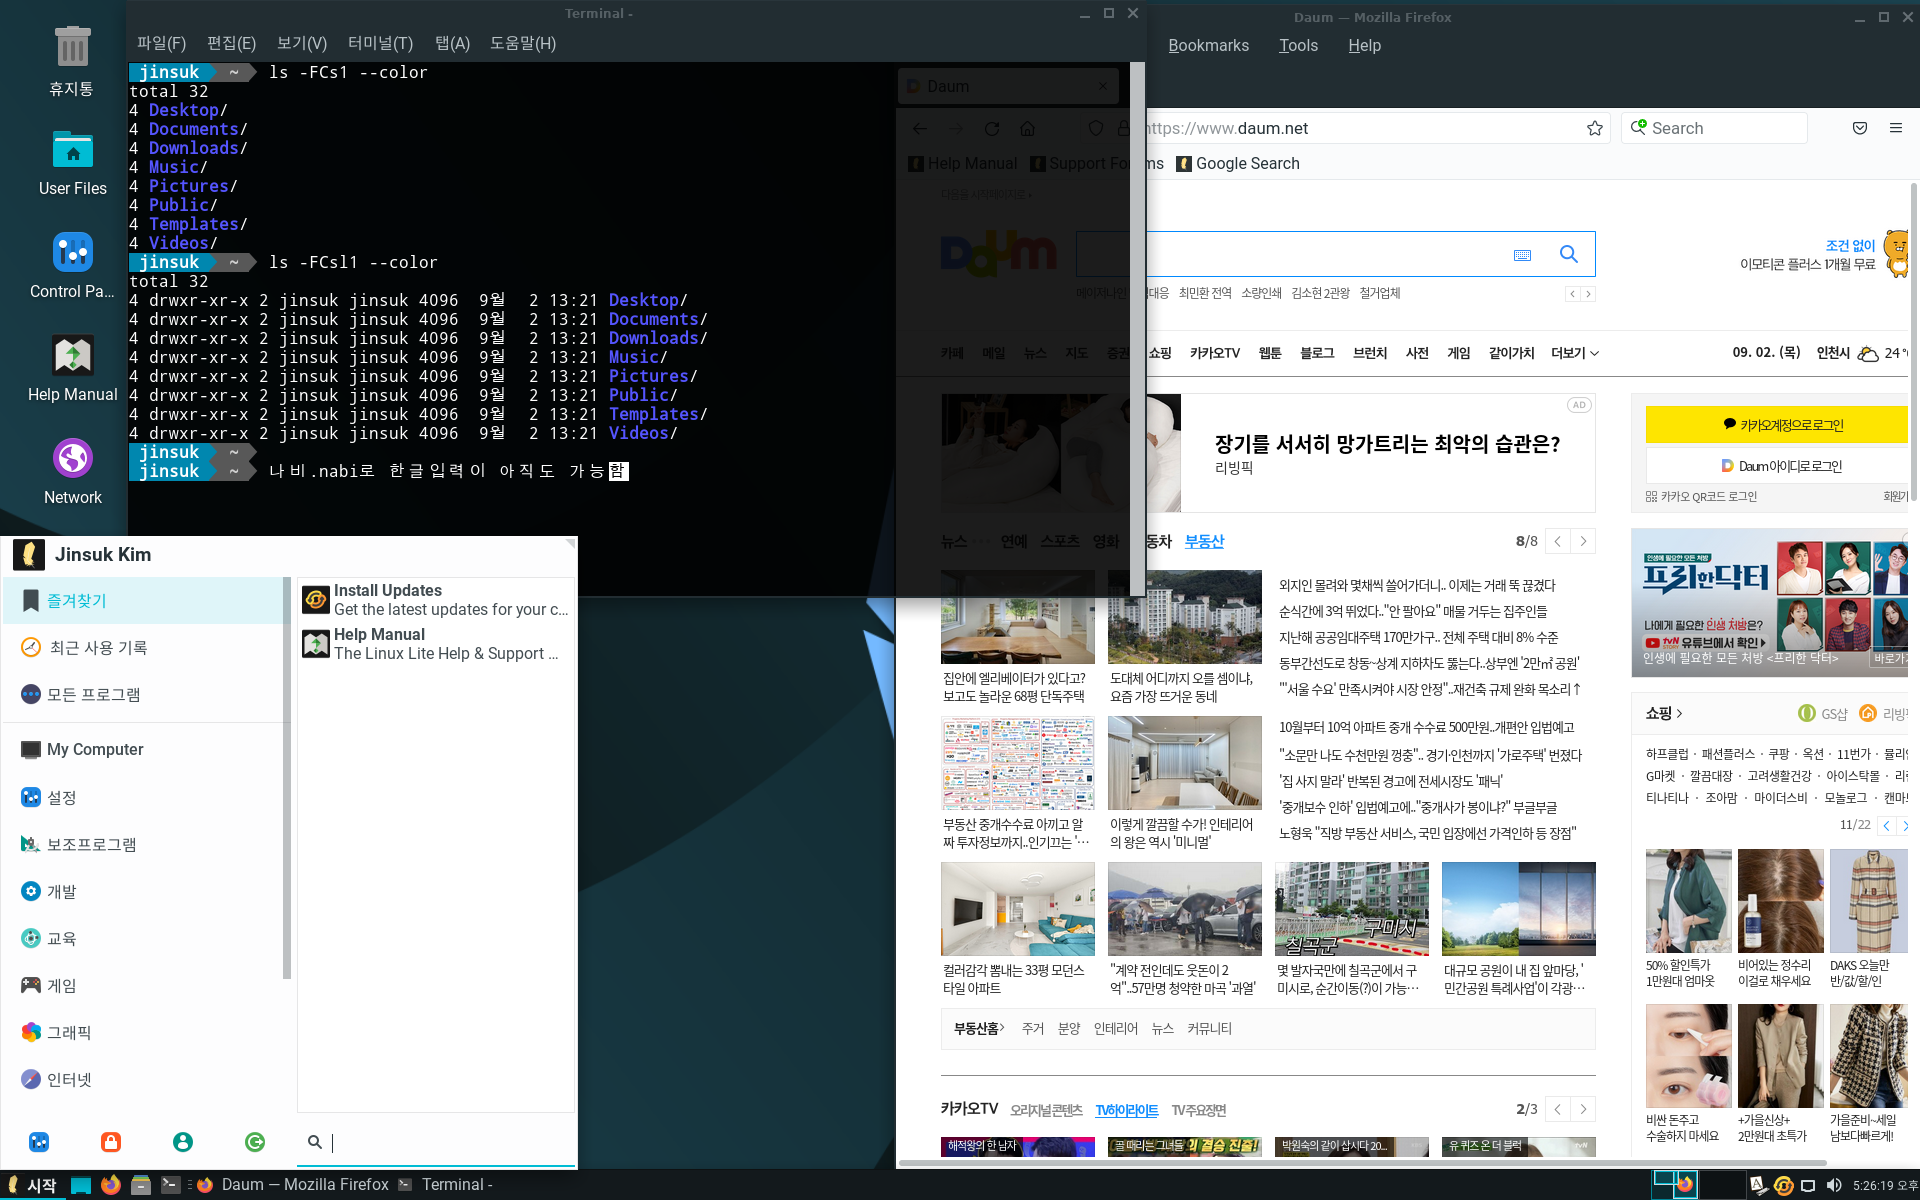This screenshot has height=1200, width=1920.
Task: Select the 부동산 tab on Daum
Action: pos(1204,541)
